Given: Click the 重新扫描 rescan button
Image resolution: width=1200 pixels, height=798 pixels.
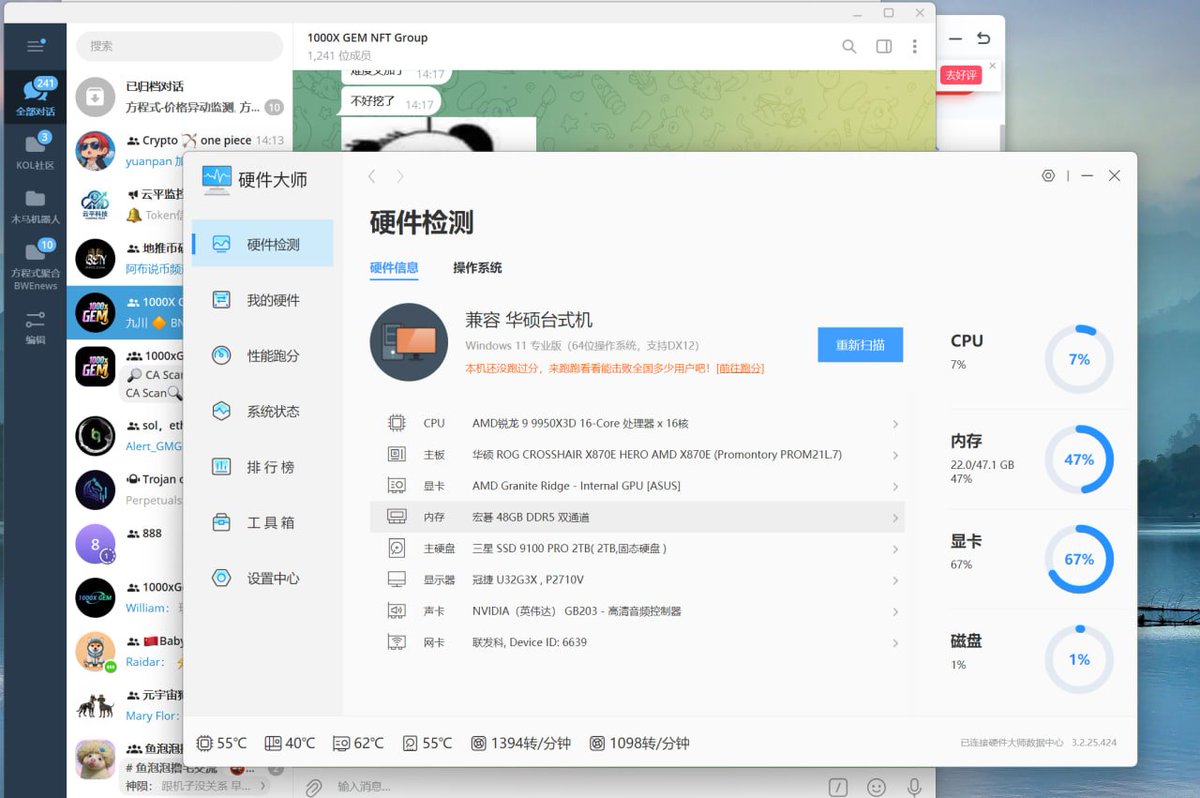Looking at the screenshot, I should pos(860,344).
